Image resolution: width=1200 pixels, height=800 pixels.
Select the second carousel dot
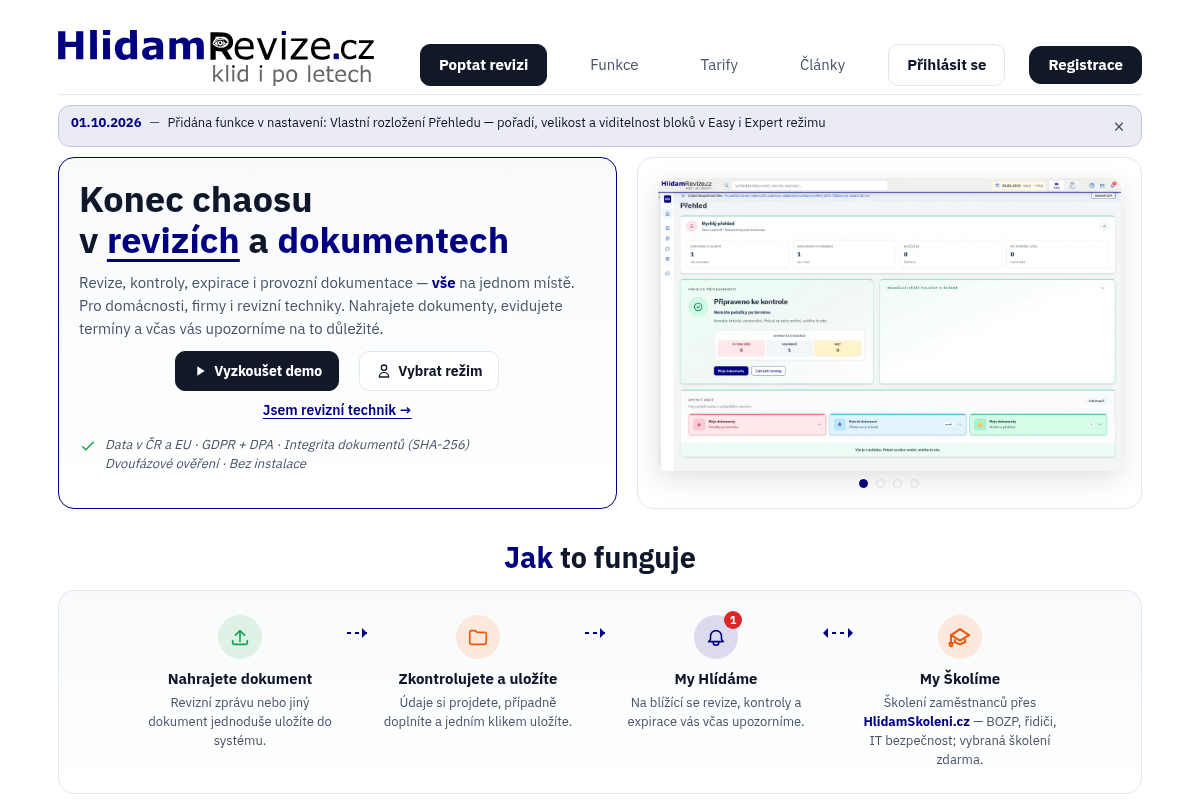[880, 483]
